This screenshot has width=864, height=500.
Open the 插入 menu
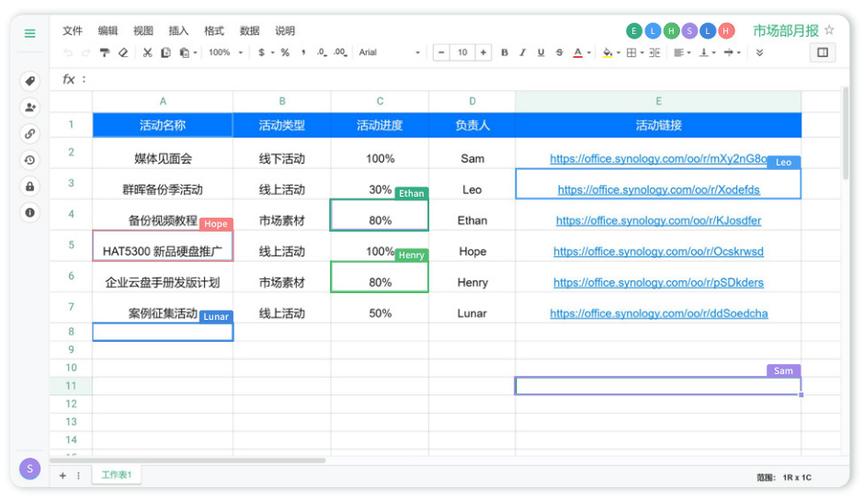click(178, 31)
